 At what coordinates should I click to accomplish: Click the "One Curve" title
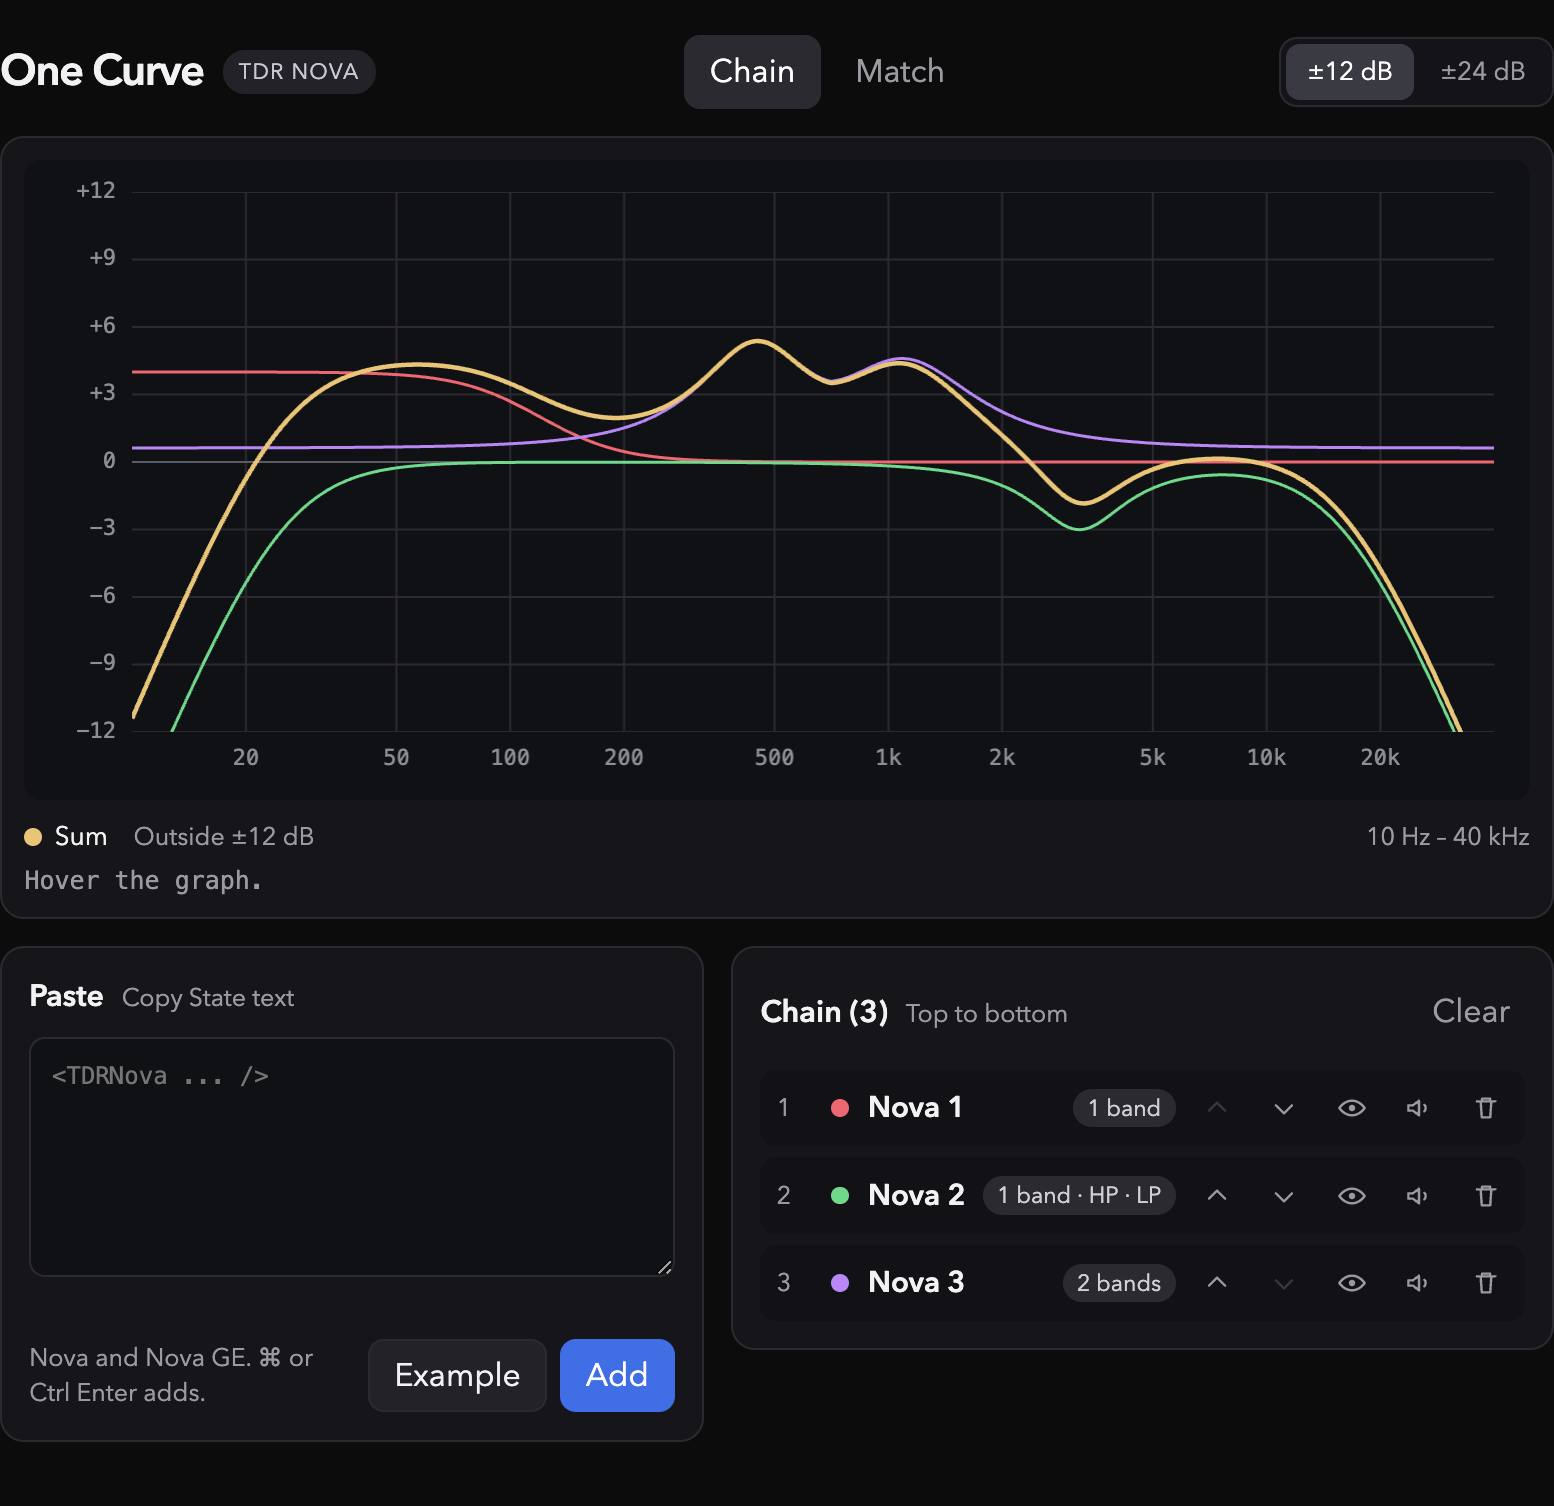[102, 71]
